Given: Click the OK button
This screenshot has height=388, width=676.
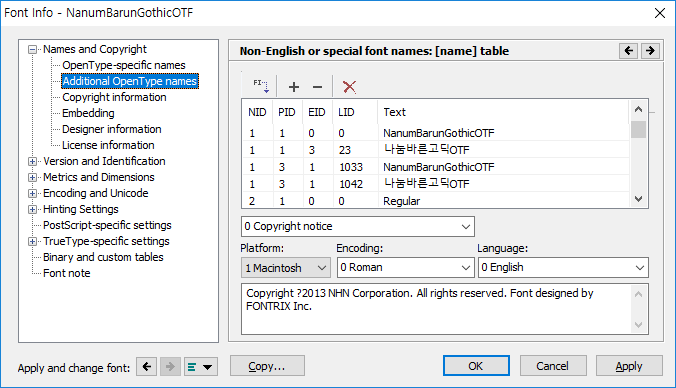Looking at the screenshot, I should click(476, 366).
